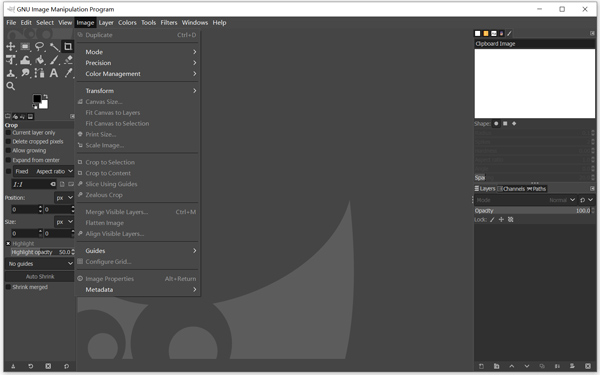Select the Eraser tool
This screenshot has height=375, width=600.
coord(68,60)
